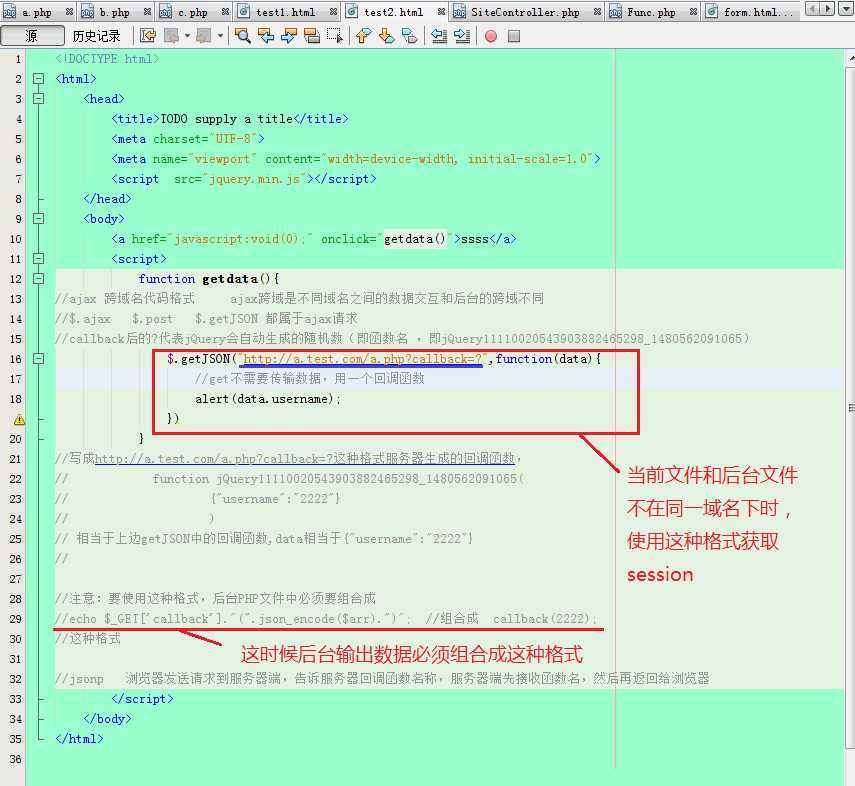
Task: Click the getdata() onclick value on line 10
Action: [414, 239]
